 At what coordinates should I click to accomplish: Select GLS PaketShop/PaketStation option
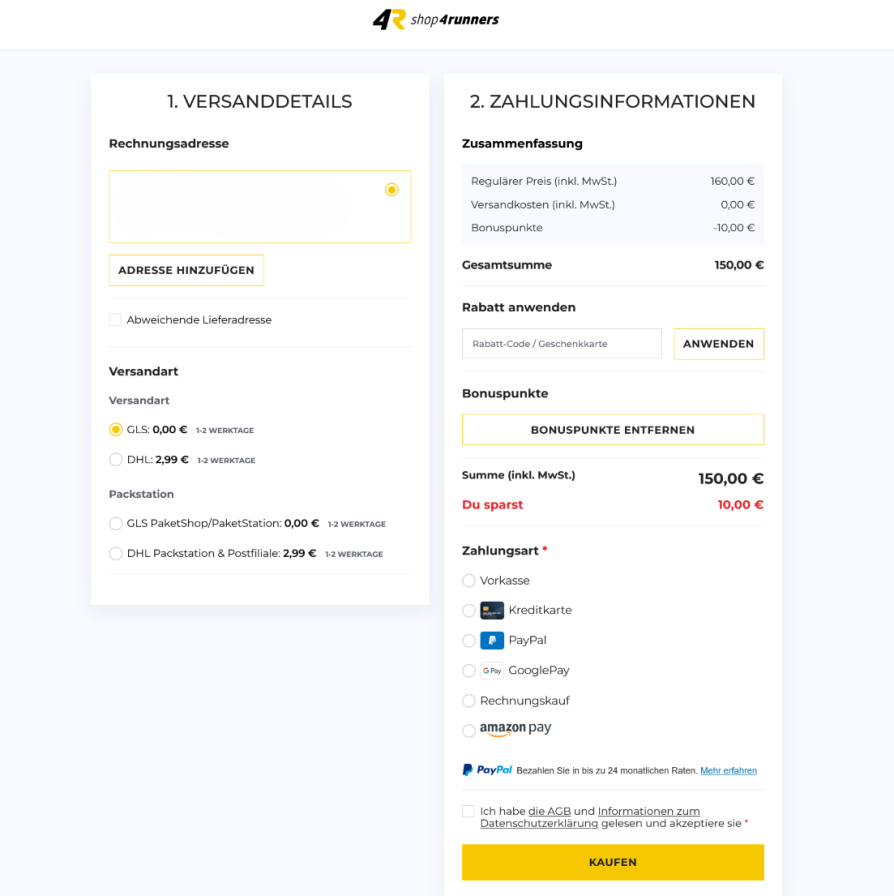pyautogui.click(x=115, y=523)
